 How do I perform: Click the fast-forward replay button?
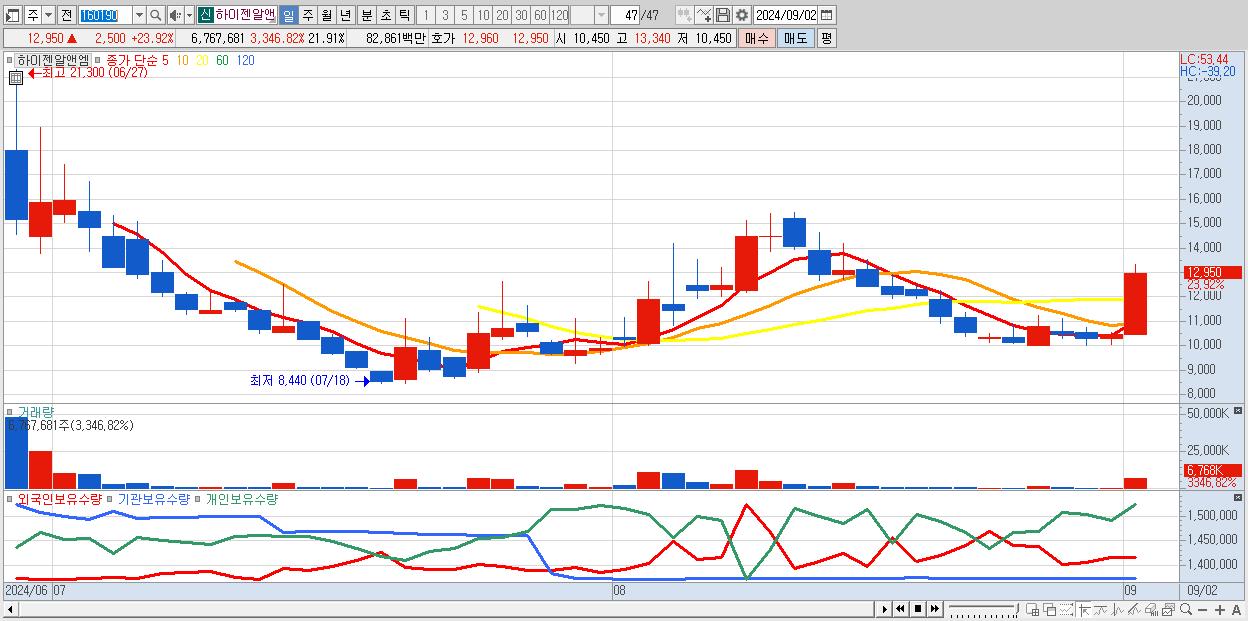[x=935, y=609]
